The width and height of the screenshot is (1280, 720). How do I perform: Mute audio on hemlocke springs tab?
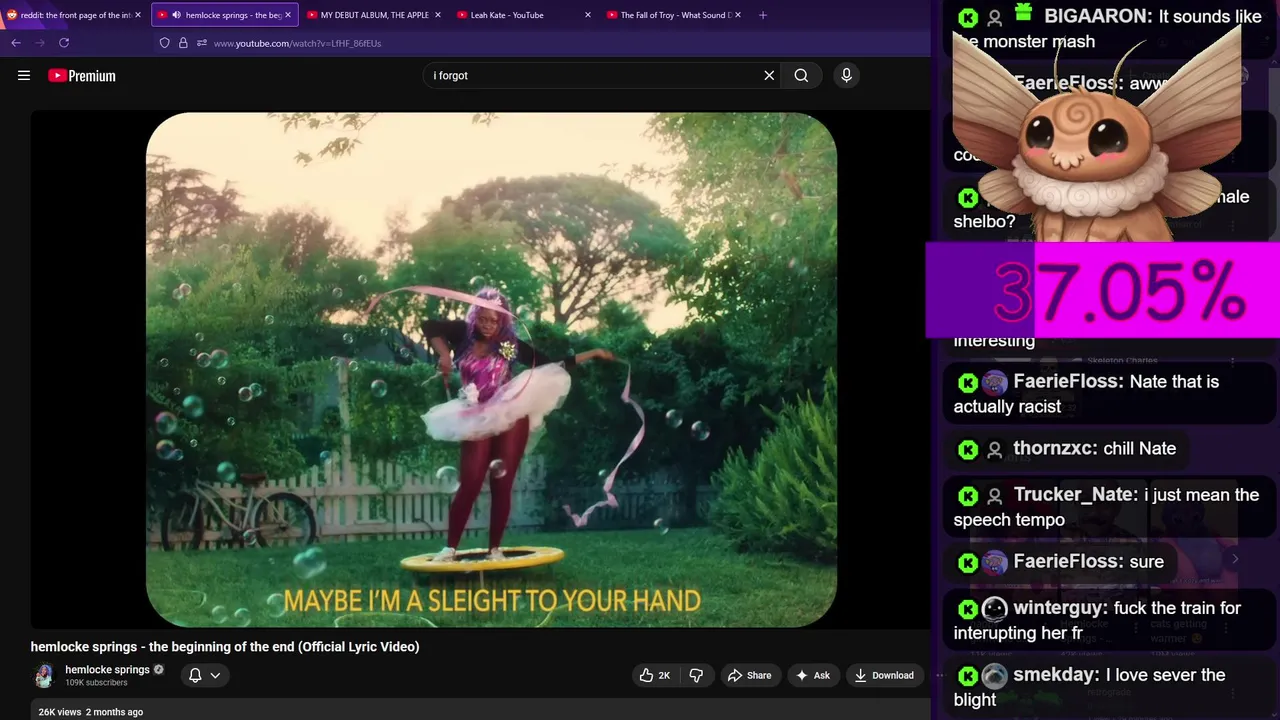(x=176, y=15)
